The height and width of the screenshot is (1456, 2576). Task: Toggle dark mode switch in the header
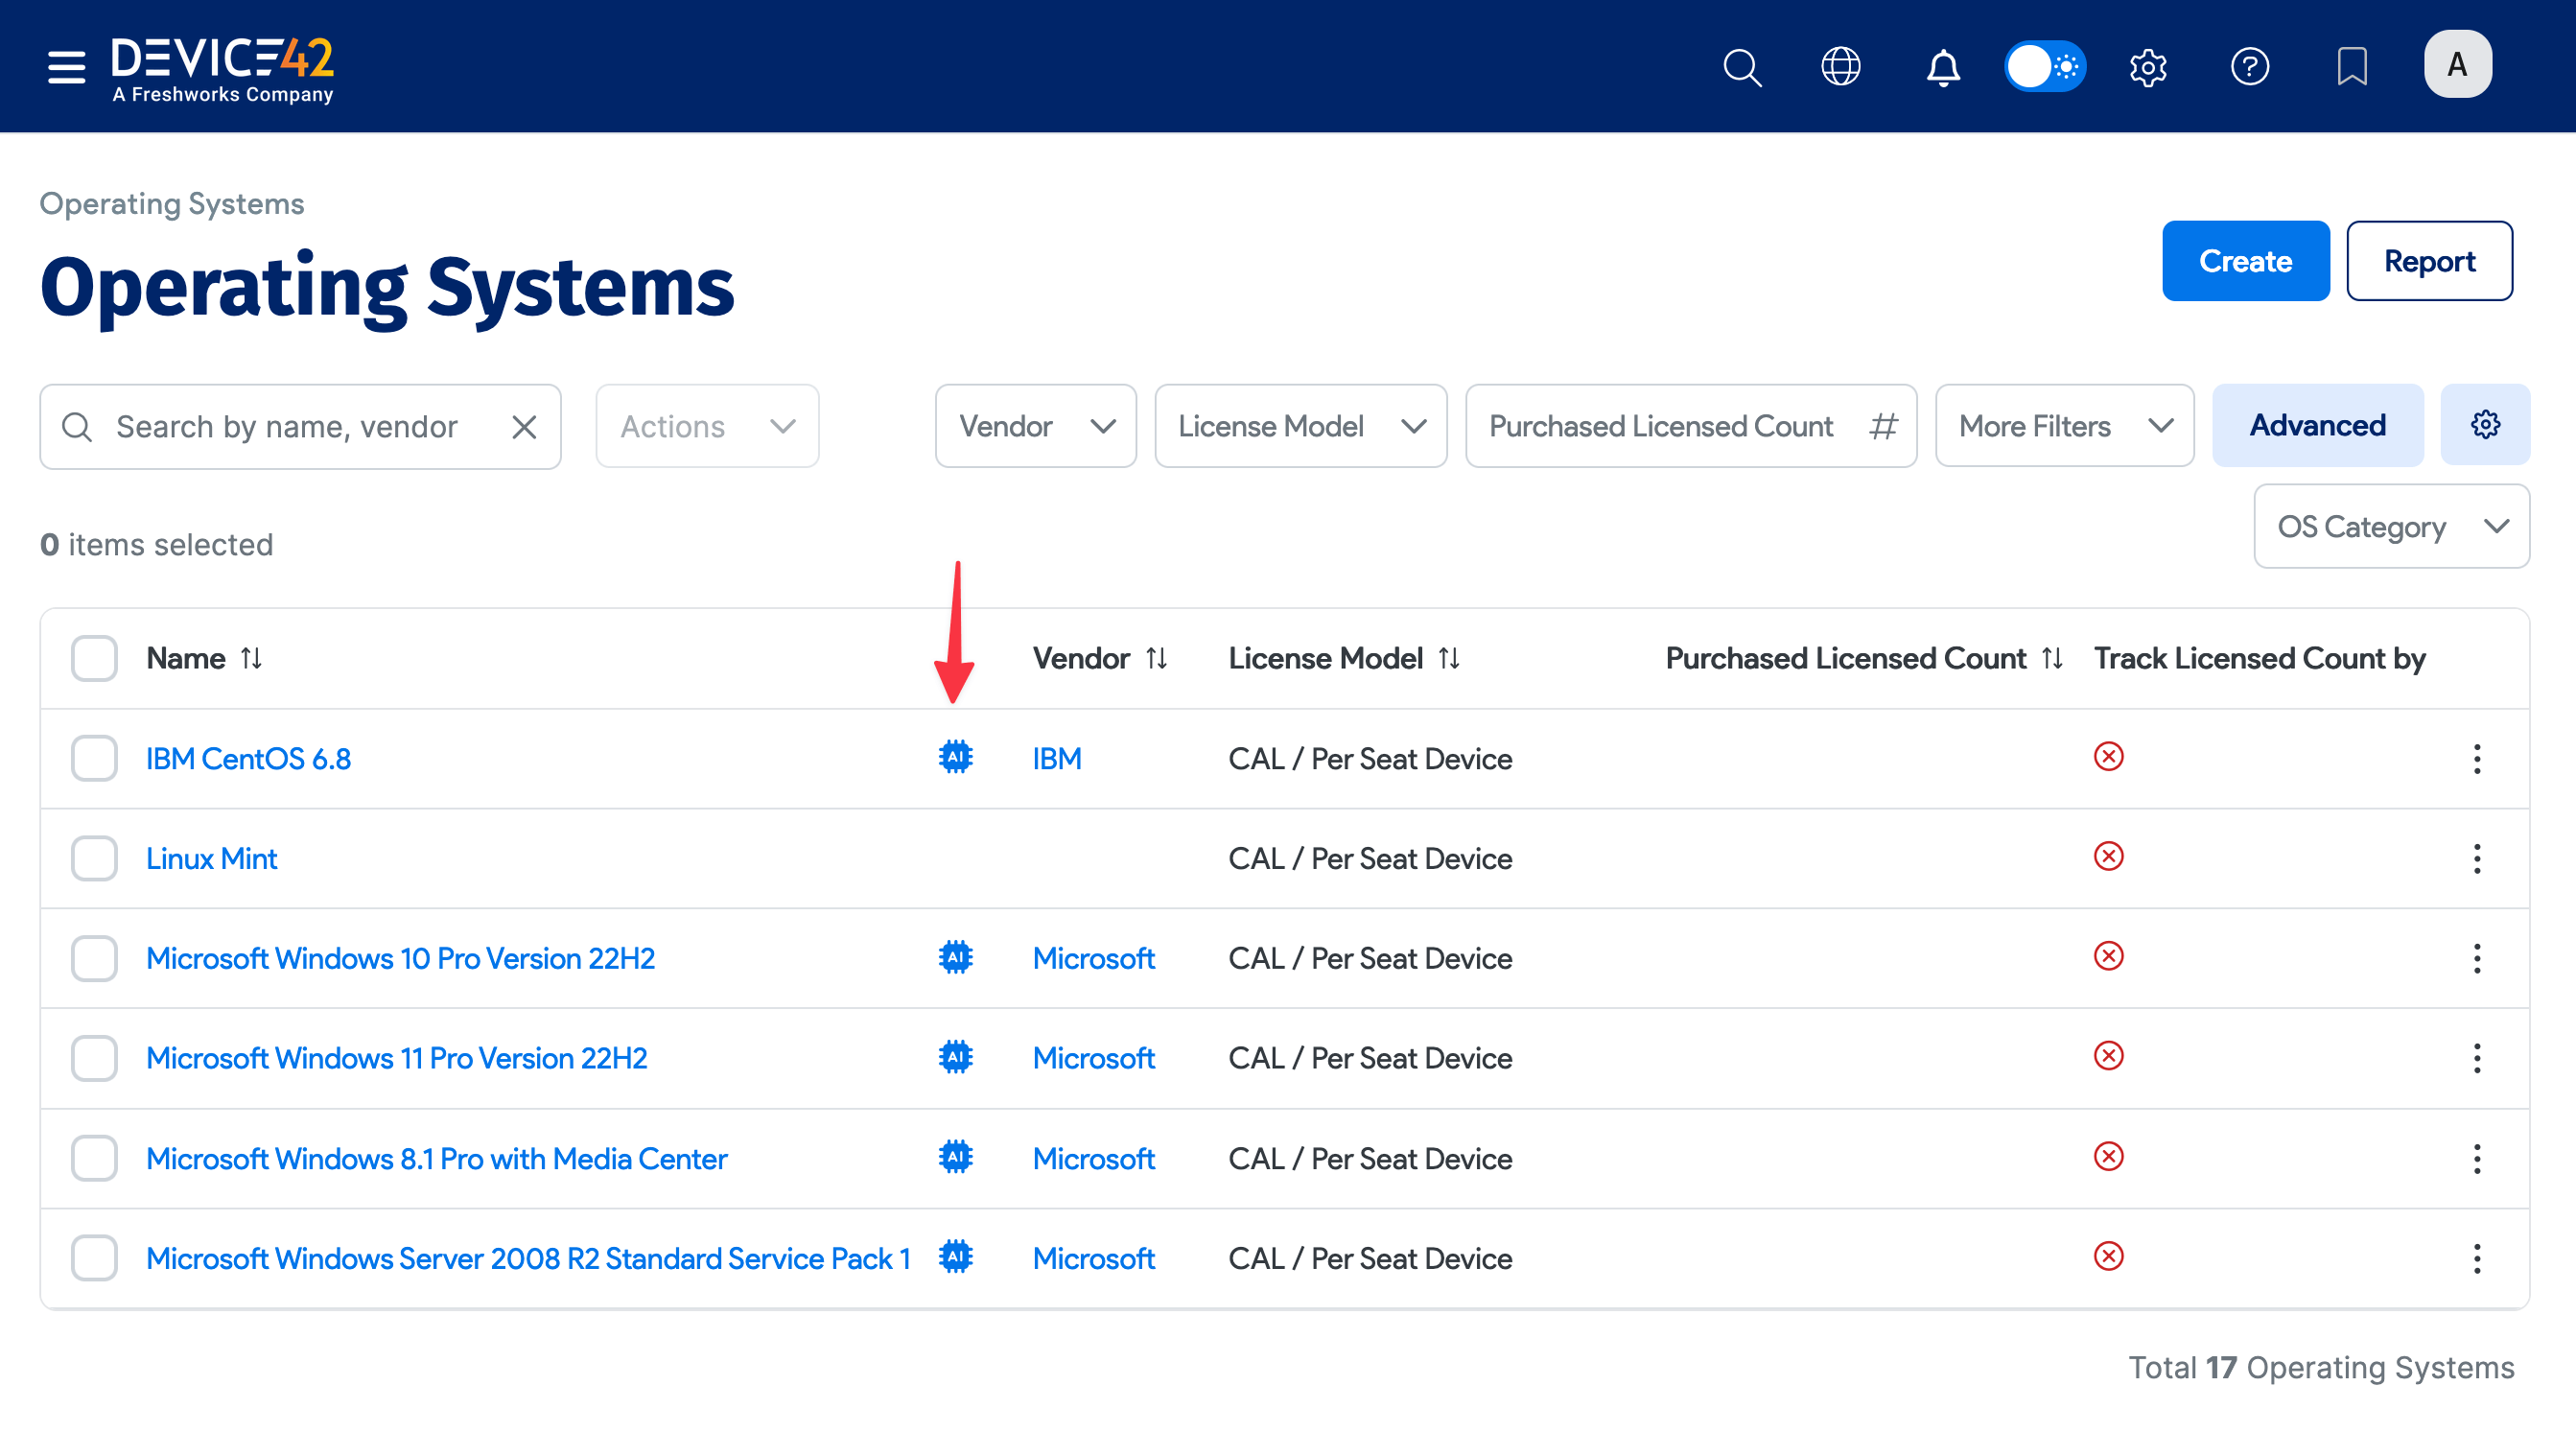pyautogui.click(x=2046, y=67)
